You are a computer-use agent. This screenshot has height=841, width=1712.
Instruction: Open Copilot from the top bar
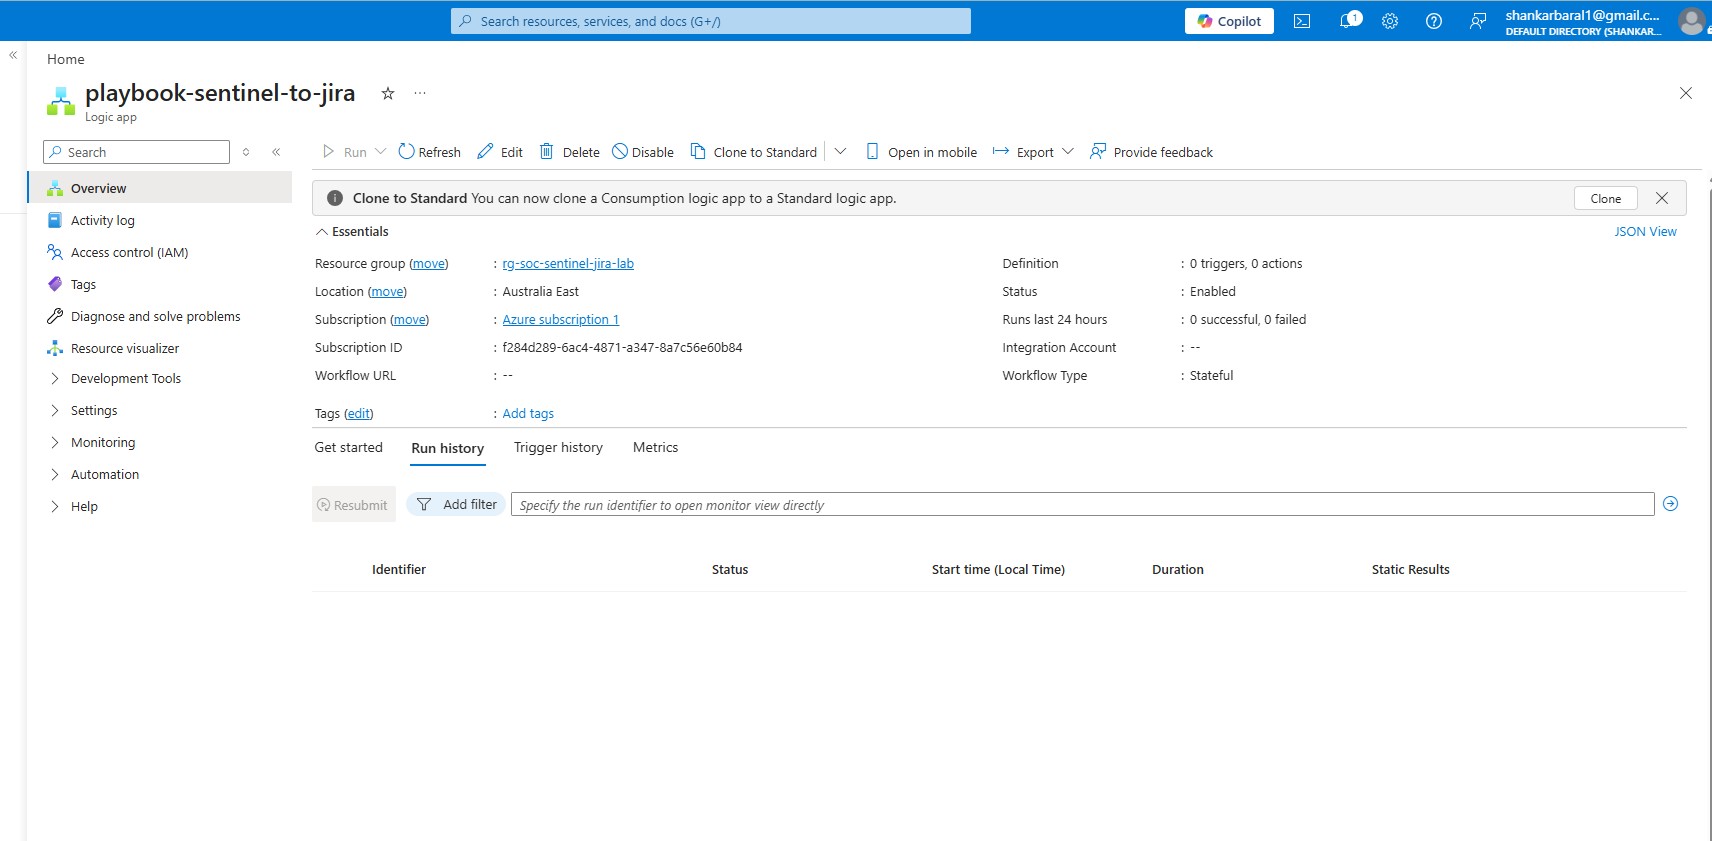(1229, 21)
